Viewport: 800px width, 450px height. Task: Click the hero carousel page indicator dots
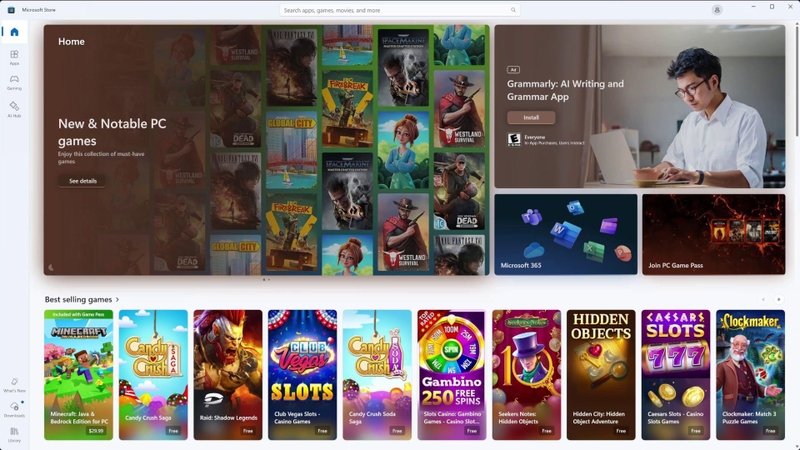pos(266,280)
